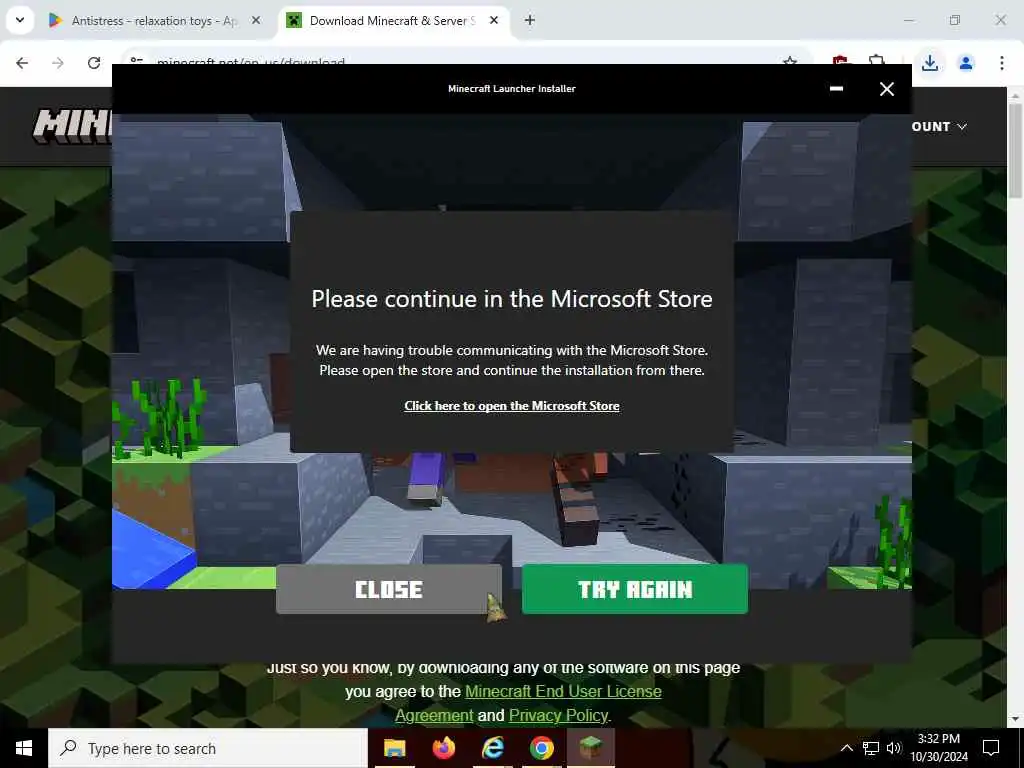Switch to the Download Minecraft & Server tab

(392, 21)
